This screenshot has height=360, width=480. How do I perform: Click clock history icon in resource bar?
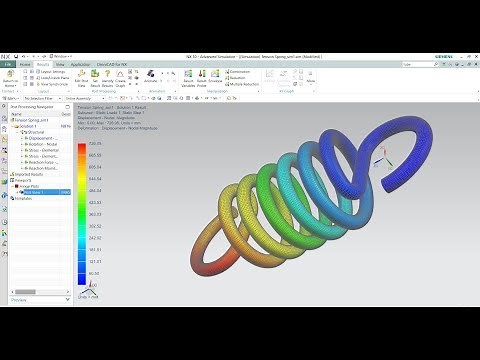(4, 222)
